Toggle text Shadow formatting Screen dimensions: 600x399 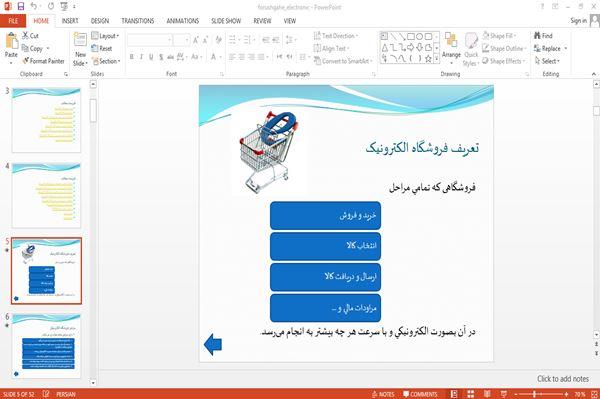coord(161,57)
